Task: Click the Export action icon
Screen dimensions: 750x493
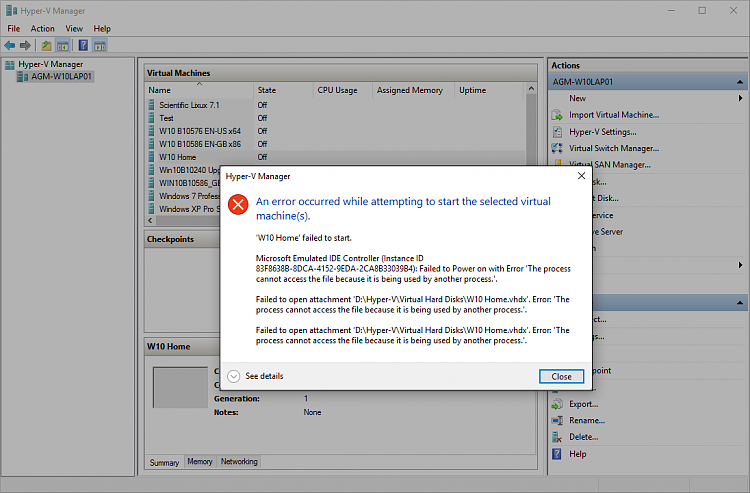Action: pyautogui.click(x=557, y=404)
